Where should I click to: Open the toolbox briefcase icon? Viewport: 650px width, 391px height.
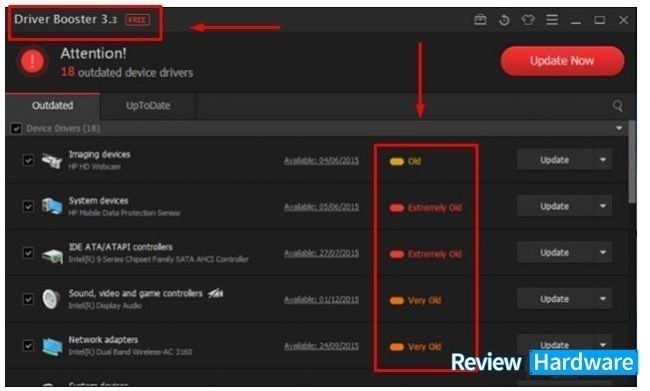tap(480, 19)
